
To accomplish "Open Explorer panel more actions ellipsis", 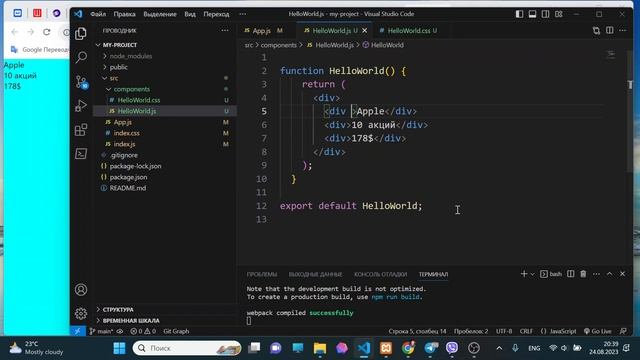I will (x=225, y=30).
